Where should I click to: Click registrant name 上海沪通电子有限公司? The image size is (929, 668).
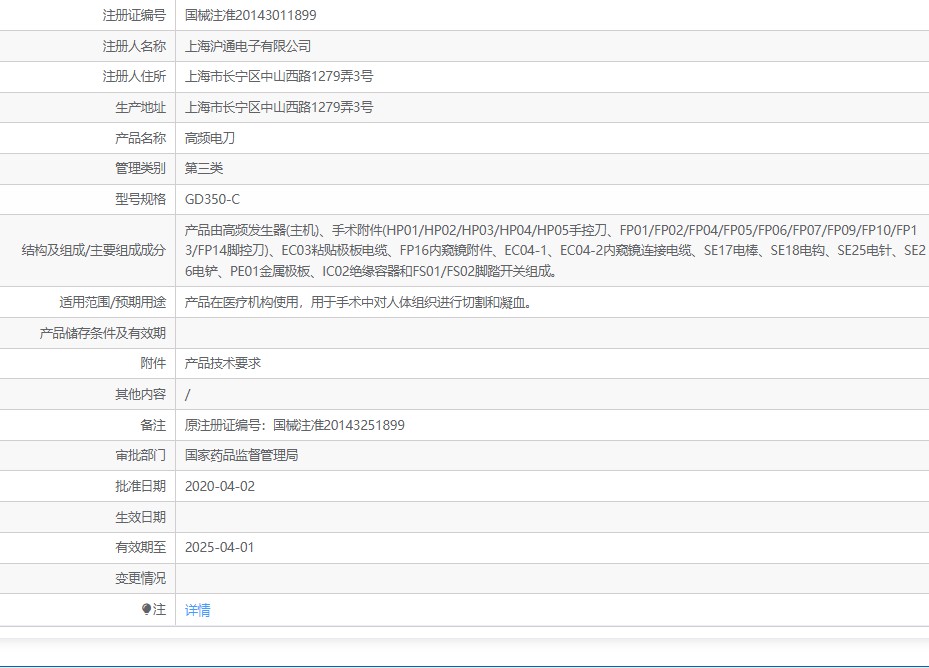[248, 46]
